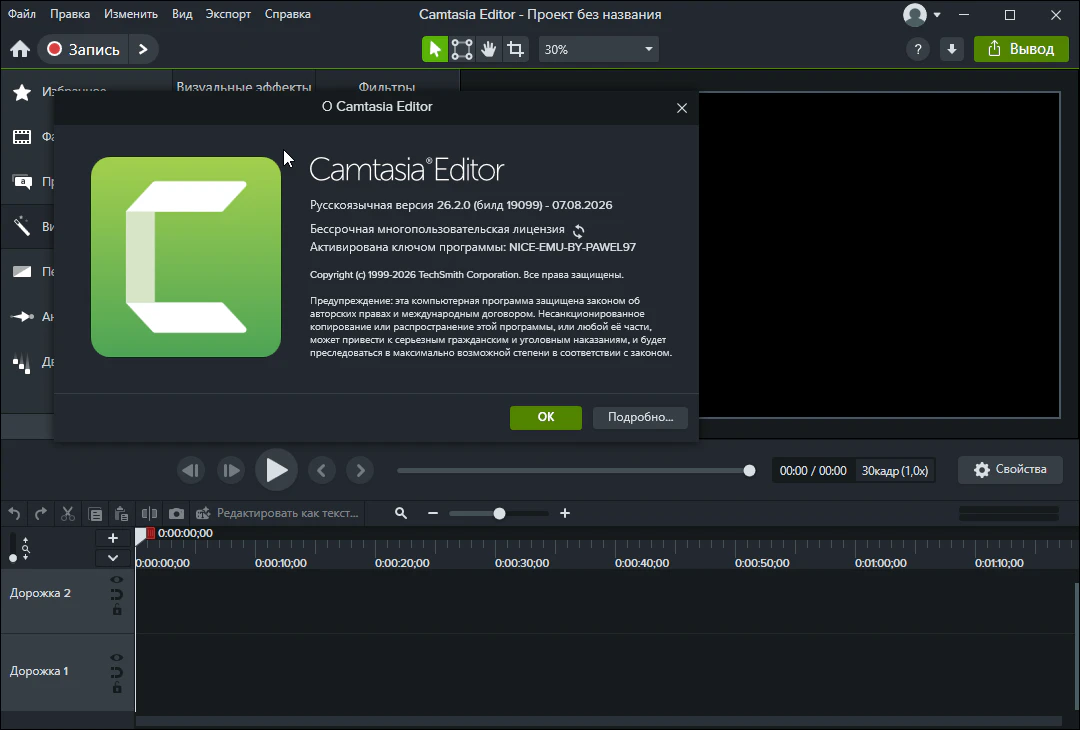The height and width of the screenshot is (730, 1080).
Task: Click the green Вывод export button
Action: tap(1021, 49)
